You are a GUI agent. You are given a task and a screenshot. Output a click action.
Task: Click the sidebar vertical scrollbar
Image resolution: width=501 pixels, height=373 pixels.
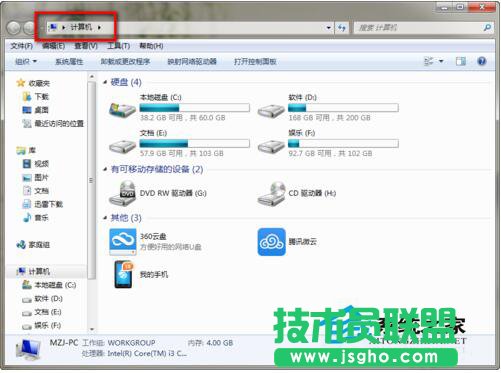point(92,180)
